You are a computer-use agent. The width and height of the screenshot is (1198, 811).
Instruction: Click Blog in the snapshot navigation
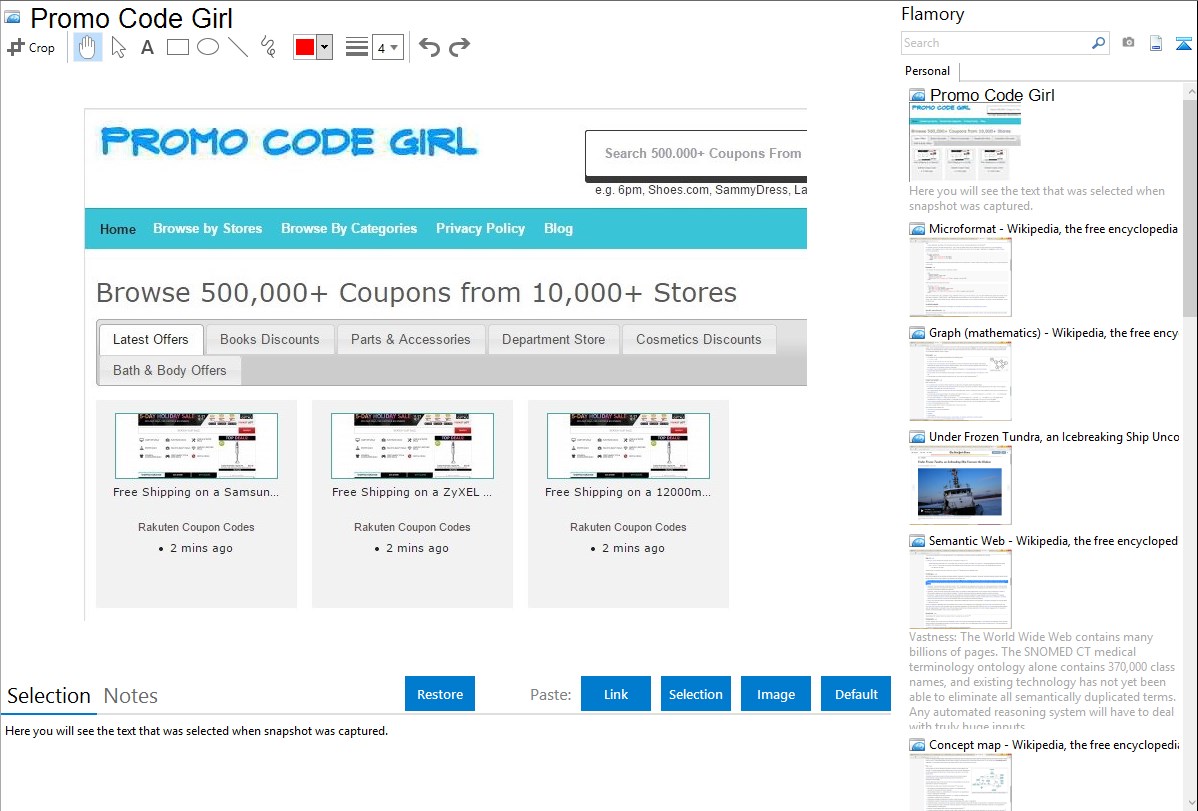559,229
